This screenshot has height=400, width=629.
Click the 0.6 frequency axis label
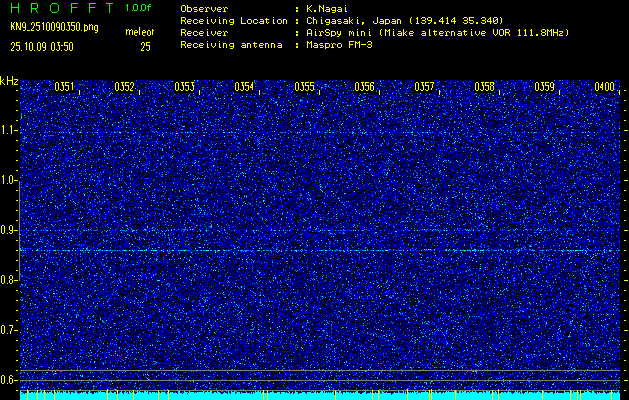coord(9,380)
